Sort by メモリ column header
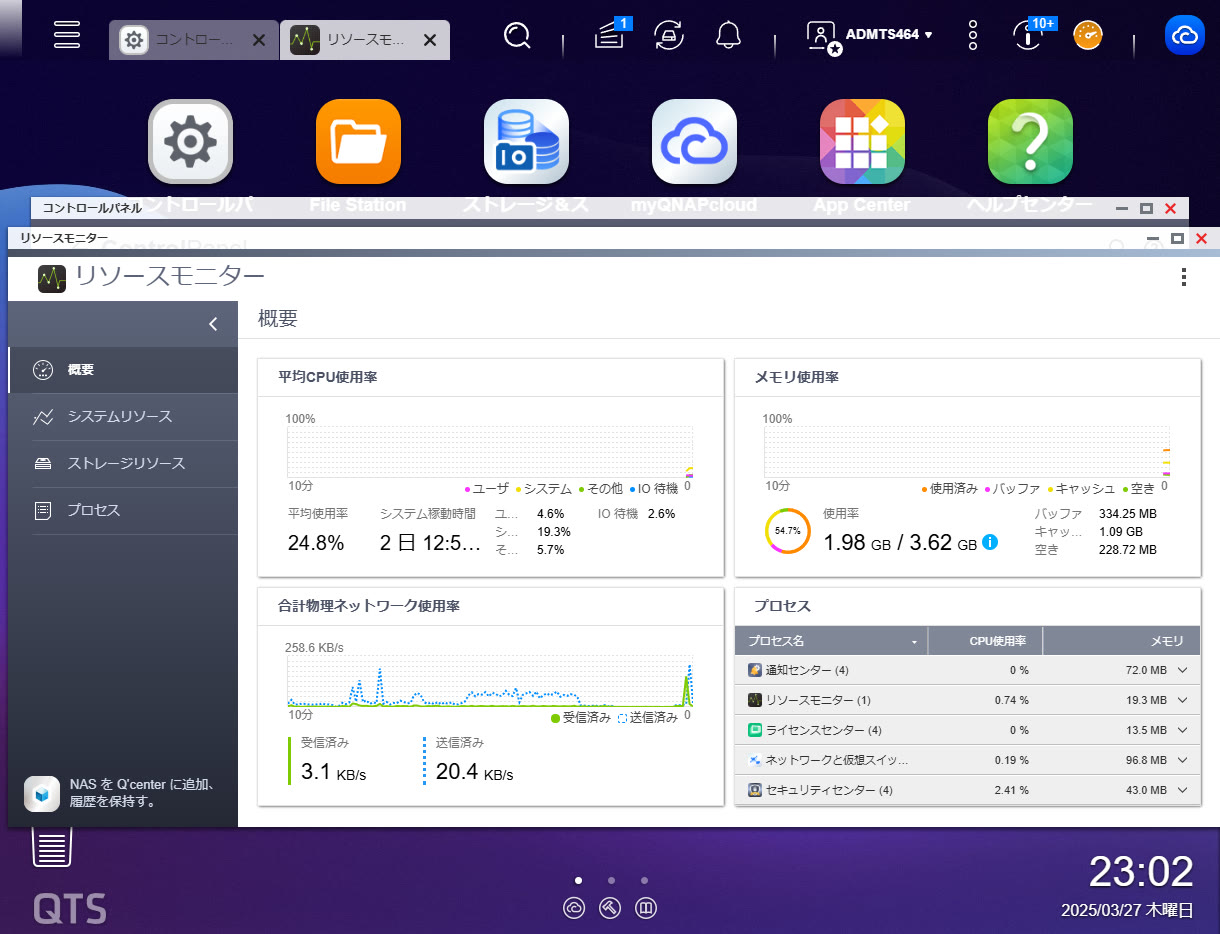The width and height of the screenshot is (1220, 934). [x=1121, y=641]
